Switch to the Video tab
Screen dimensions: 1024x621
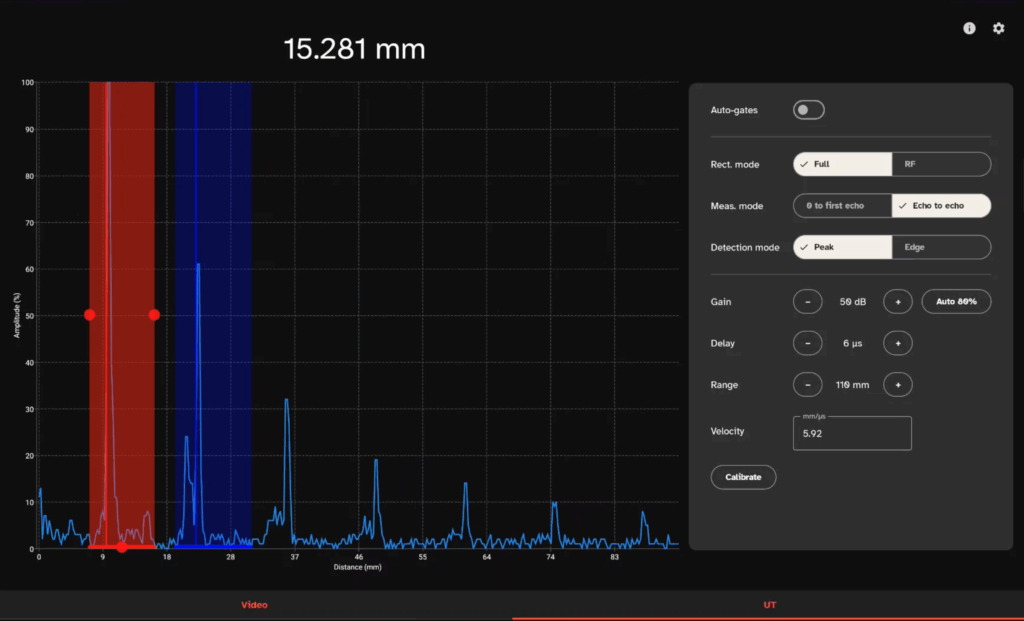pos(255,605)
